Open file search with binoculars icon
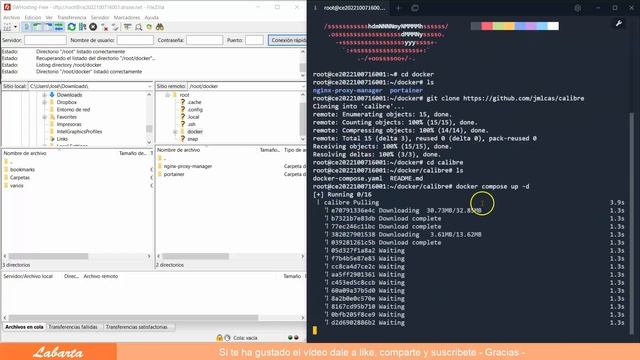This screenshot has height=360, width=640. (160, 27)
